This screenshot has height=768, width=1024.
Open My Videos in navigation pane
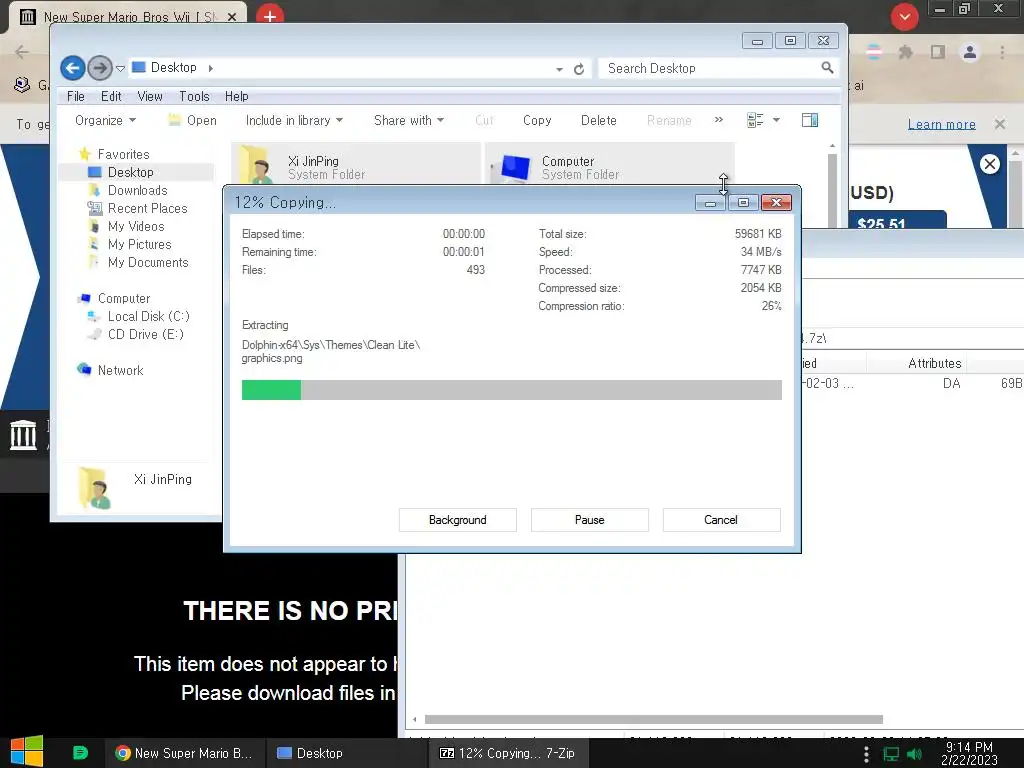coord(136,226)
